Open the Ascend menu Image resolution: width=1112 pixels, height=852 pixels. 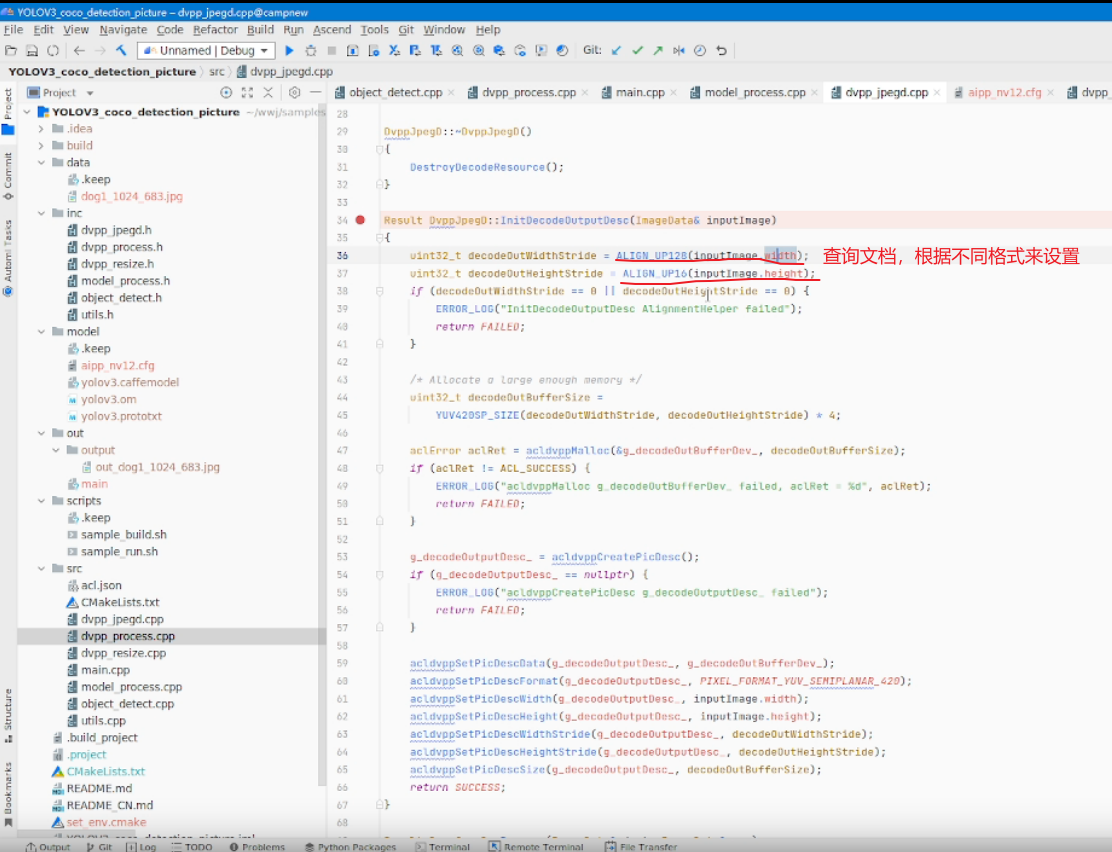(332, 30)
